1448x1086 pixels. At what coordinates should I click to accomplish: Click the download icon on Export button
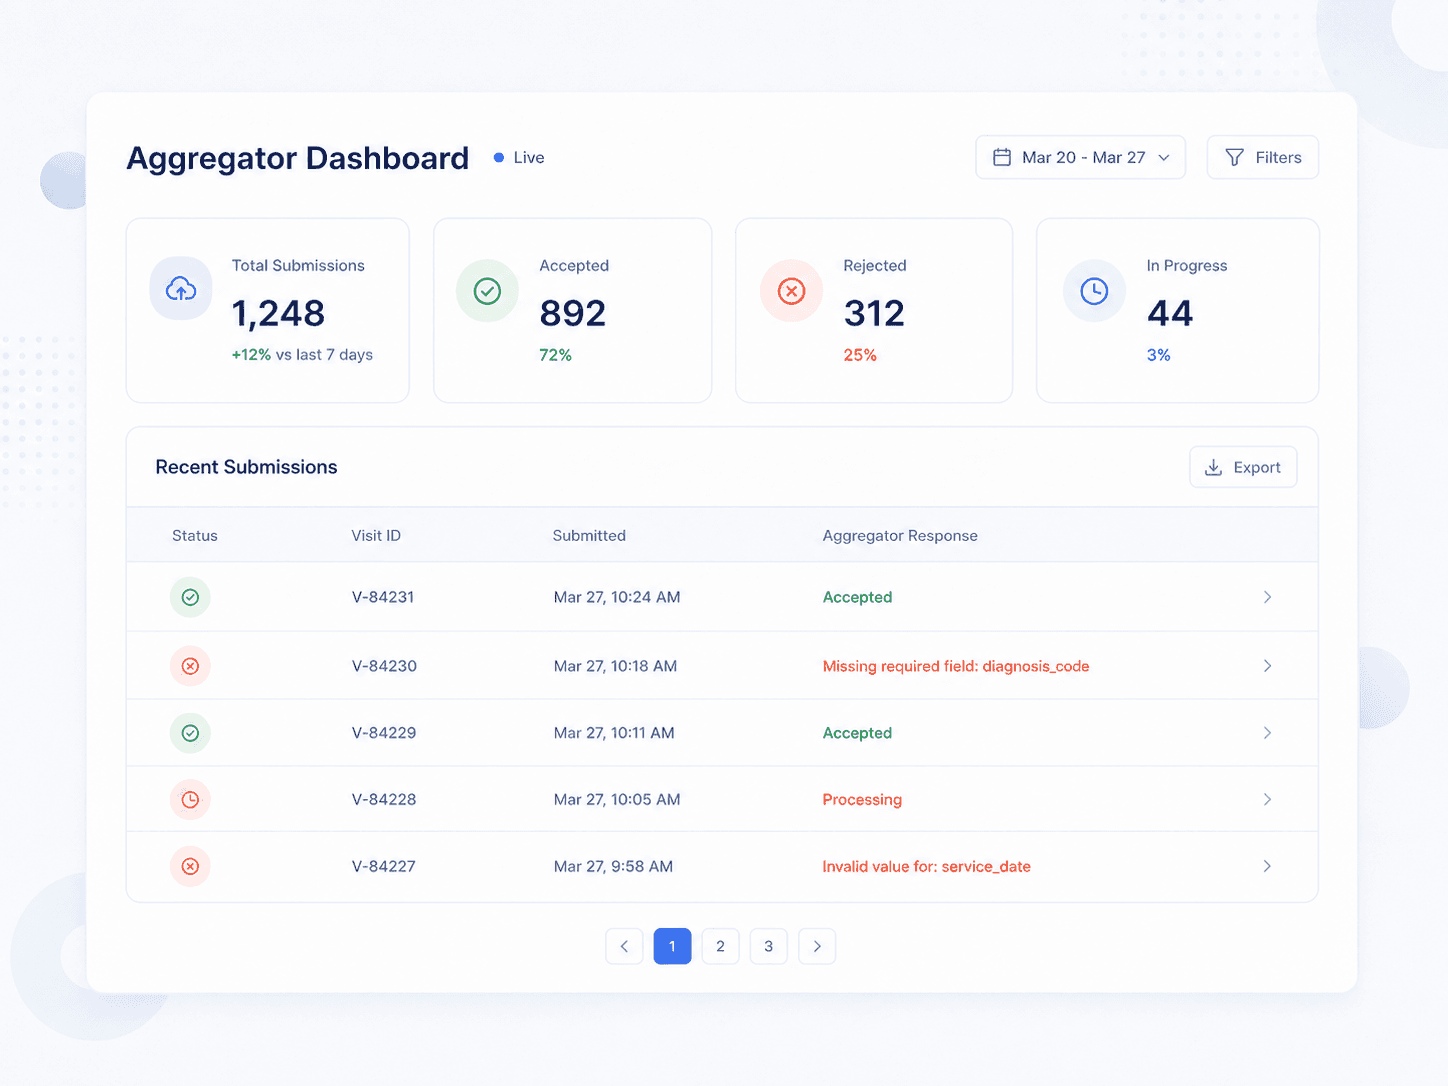coord(1213,467)
